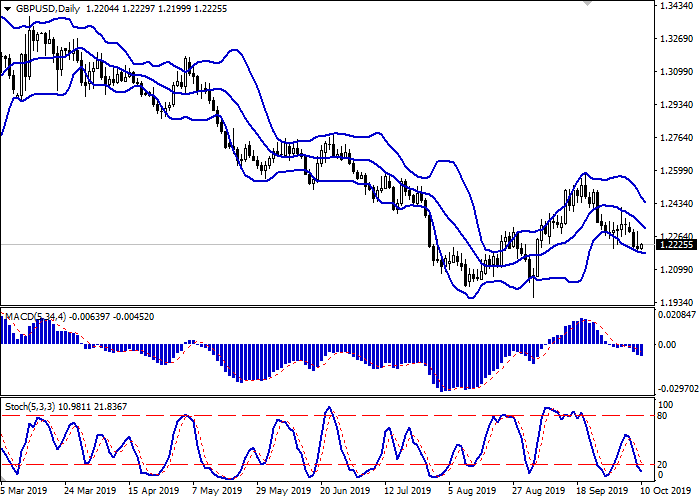Click the 1.29340 price axis label

(677, 105)
